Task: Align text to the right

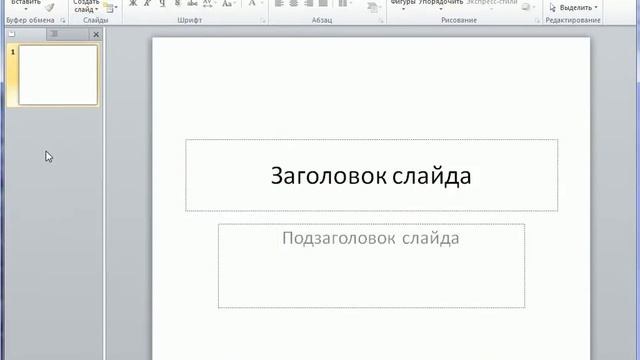Action: point(309,4)
